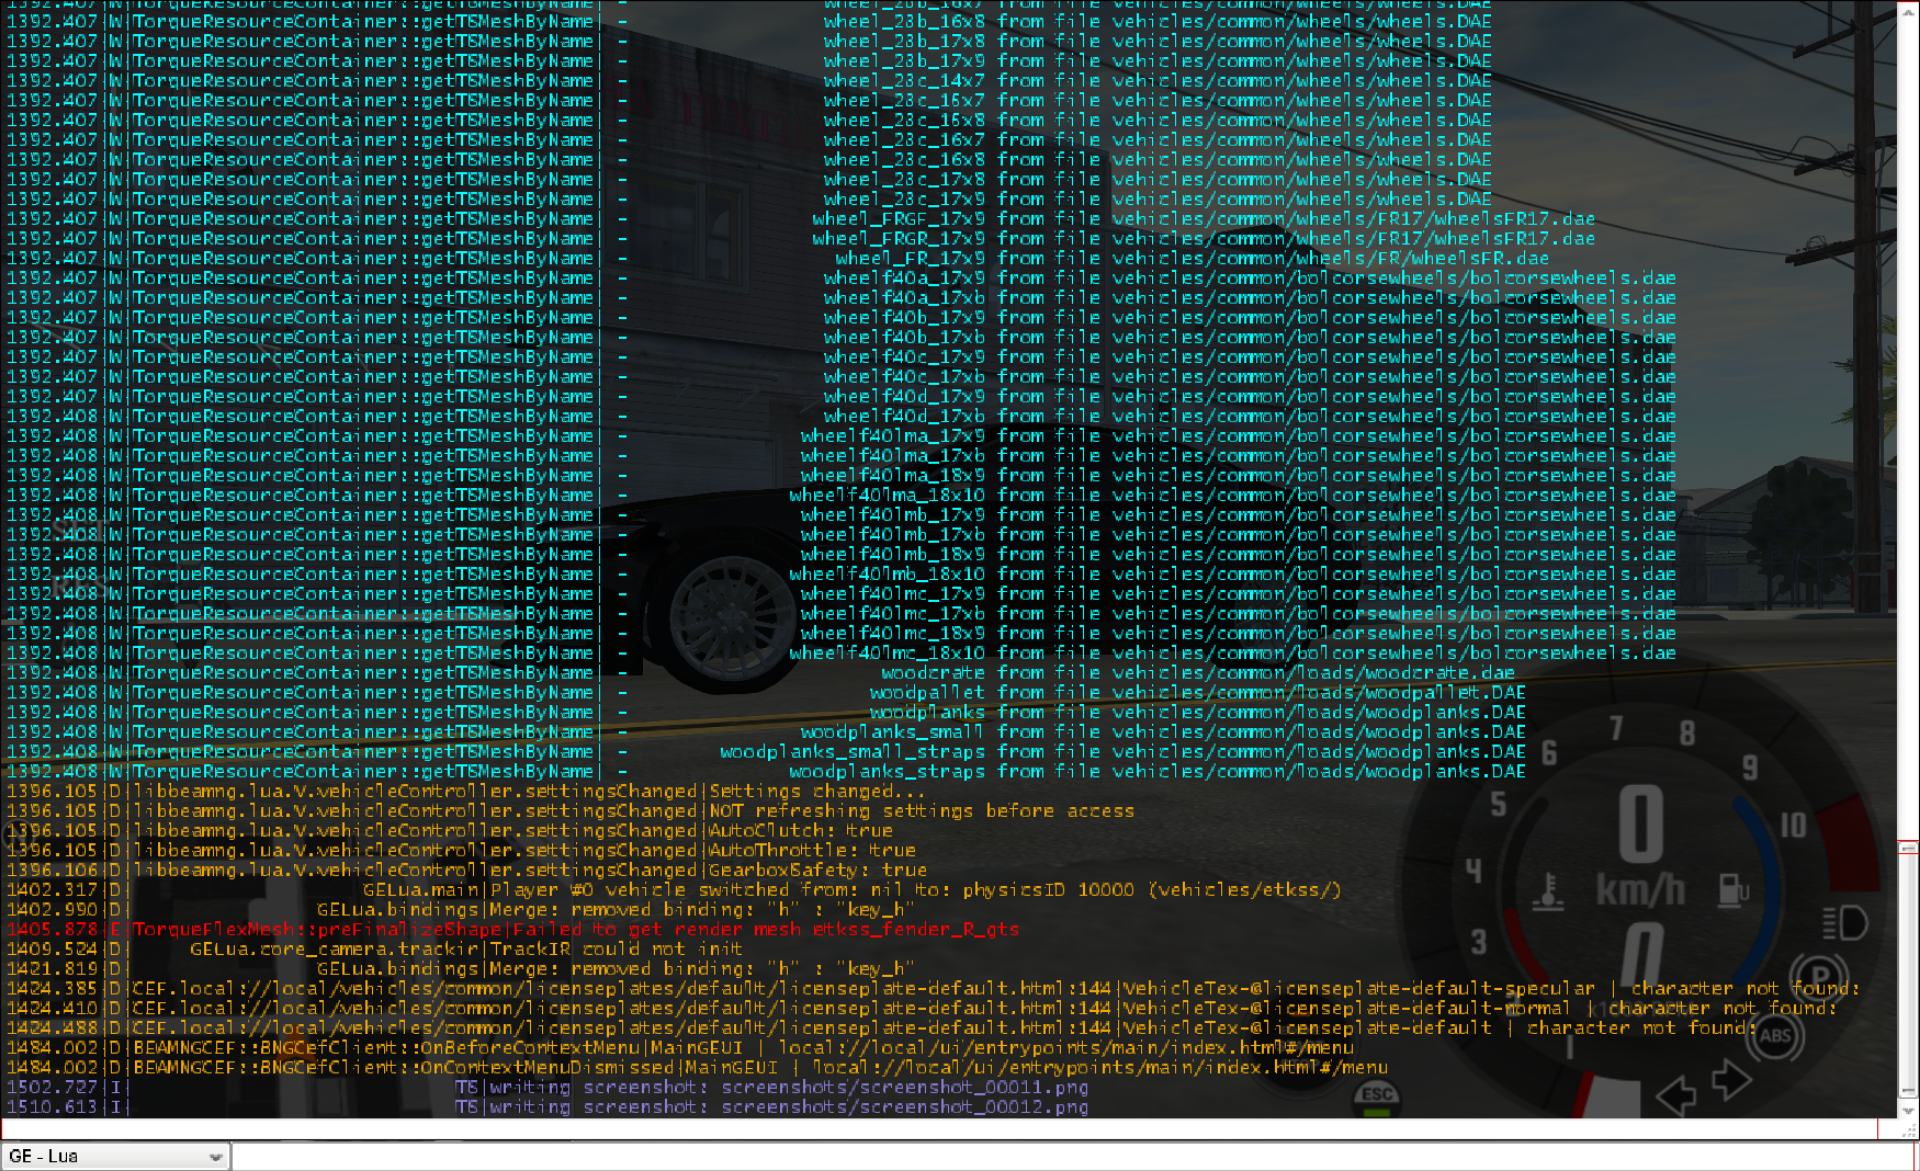Select the log line writing screenshot_00012.png

[x=547, y=1107]
